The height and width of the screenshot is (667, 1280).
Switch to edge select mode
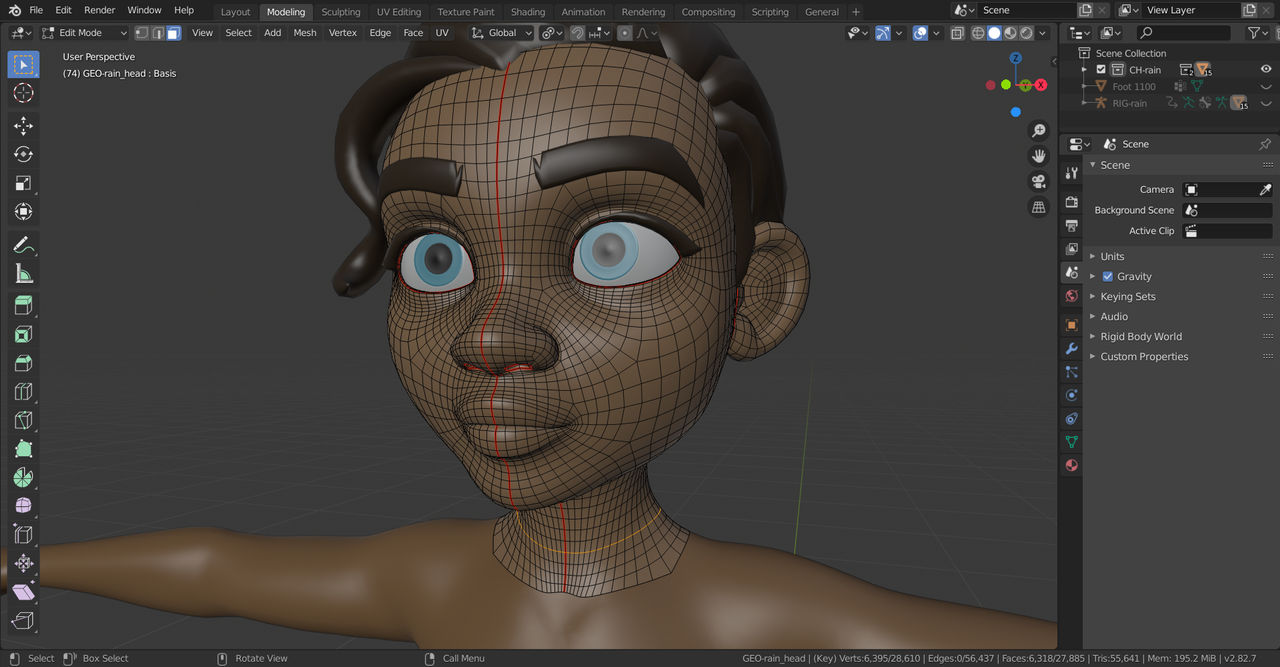pos(158,33)
